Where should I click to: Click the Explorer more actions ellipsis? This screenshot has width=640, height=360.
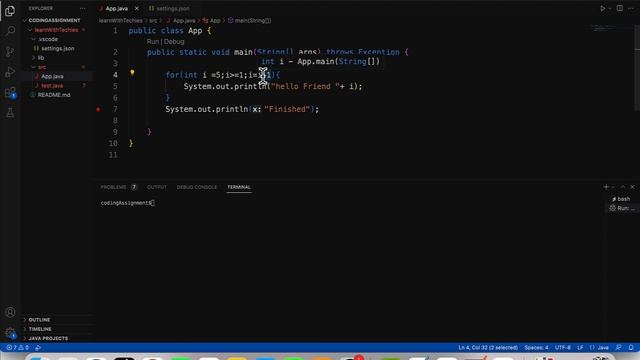pyautogui.click(x=83, y=8)
